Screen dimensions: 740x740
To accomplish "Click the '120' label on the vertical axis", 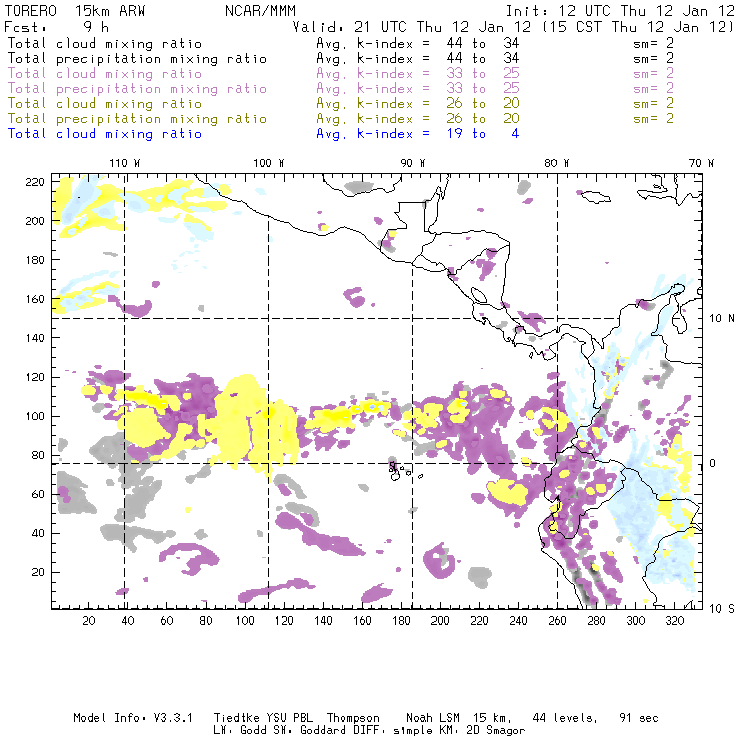I will [x=35, y=377].
